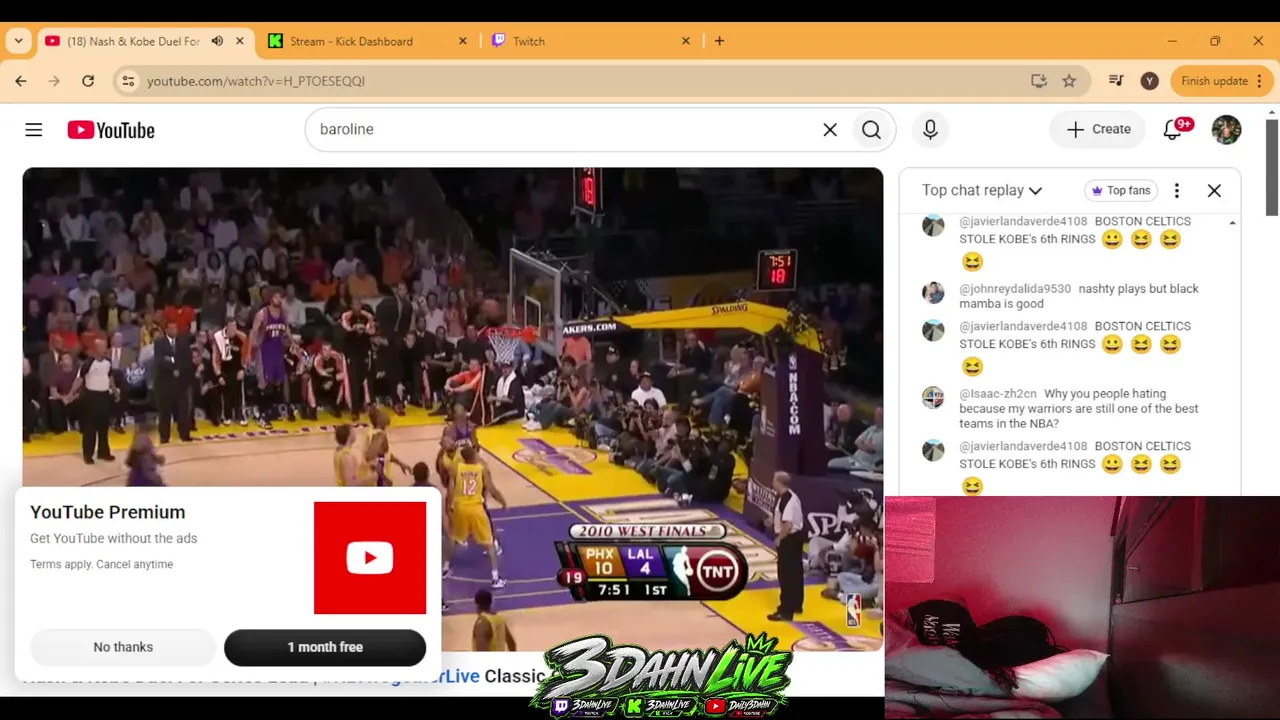
Task: Switch to the Twitch tab
Action: 529,41
